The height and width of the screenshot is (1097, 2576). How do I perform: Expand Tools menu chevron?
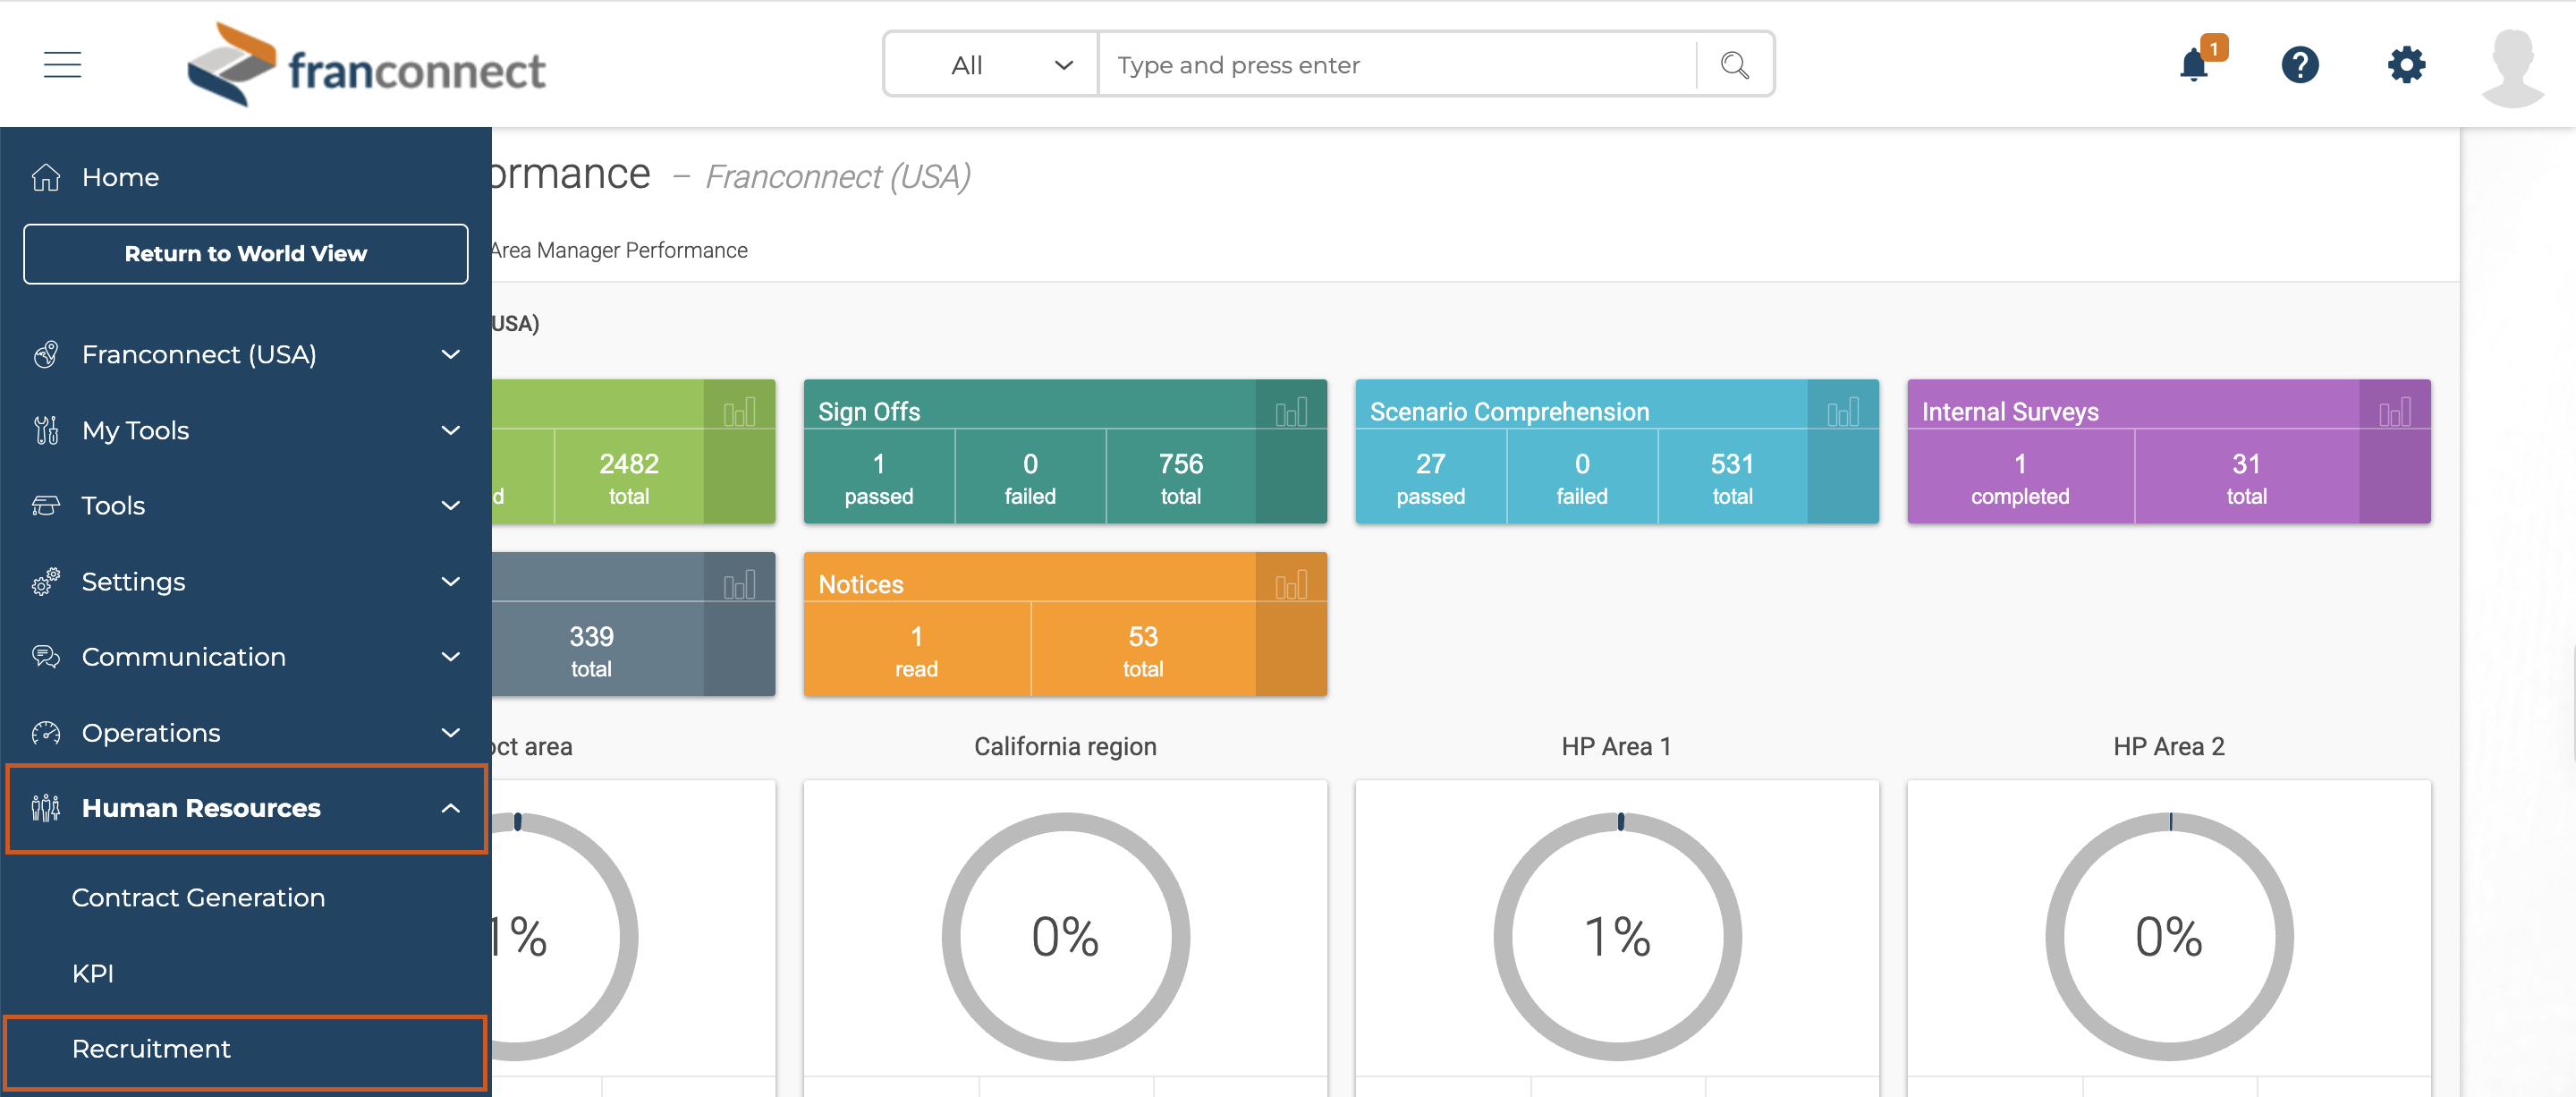[x=451, y=506]
